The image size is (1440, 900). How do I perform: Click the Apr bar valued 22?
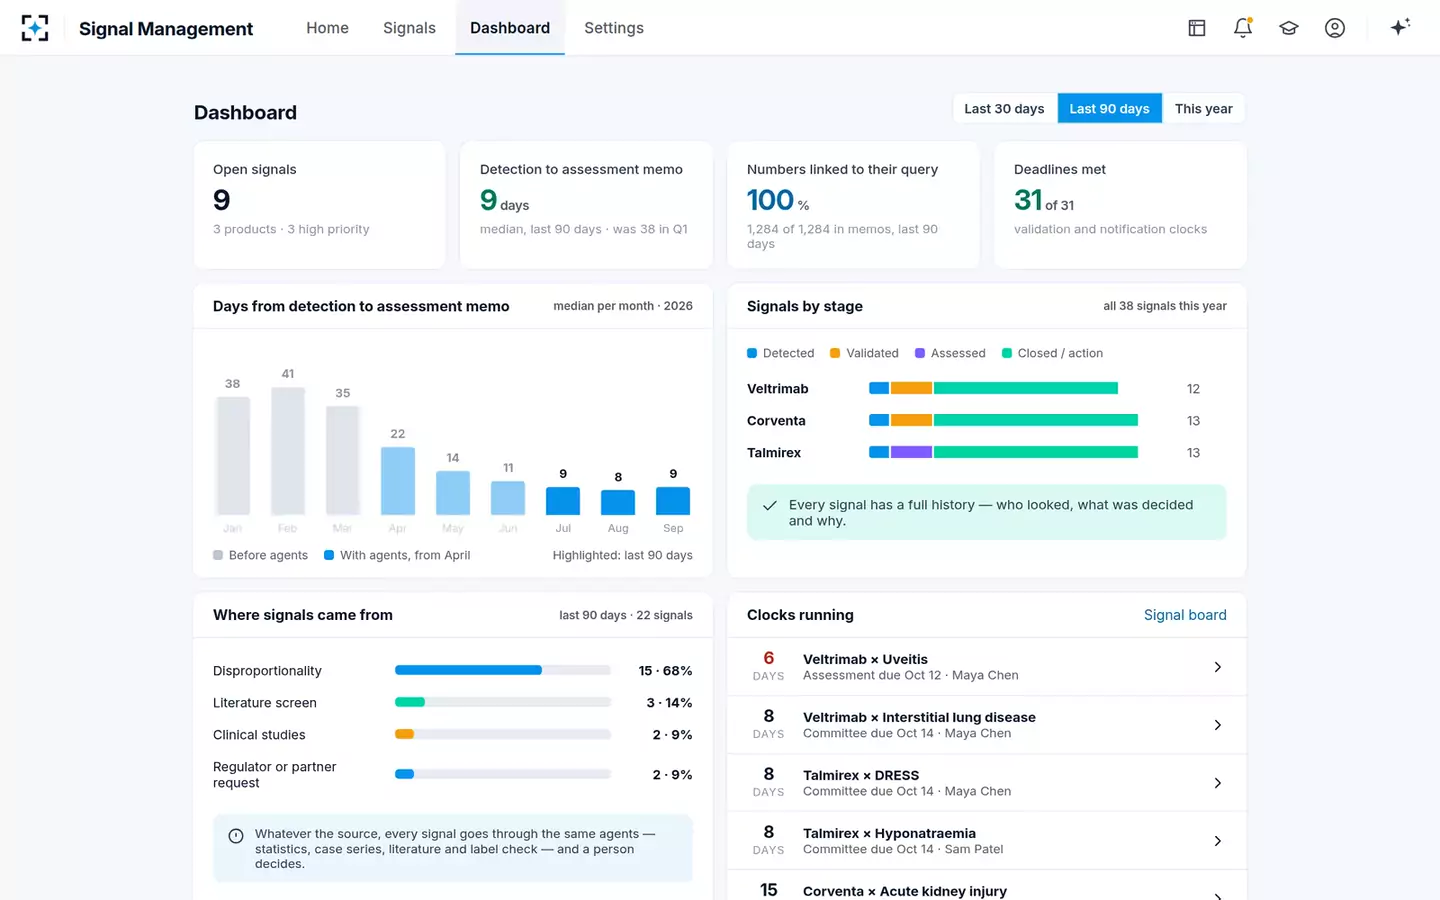398,481
